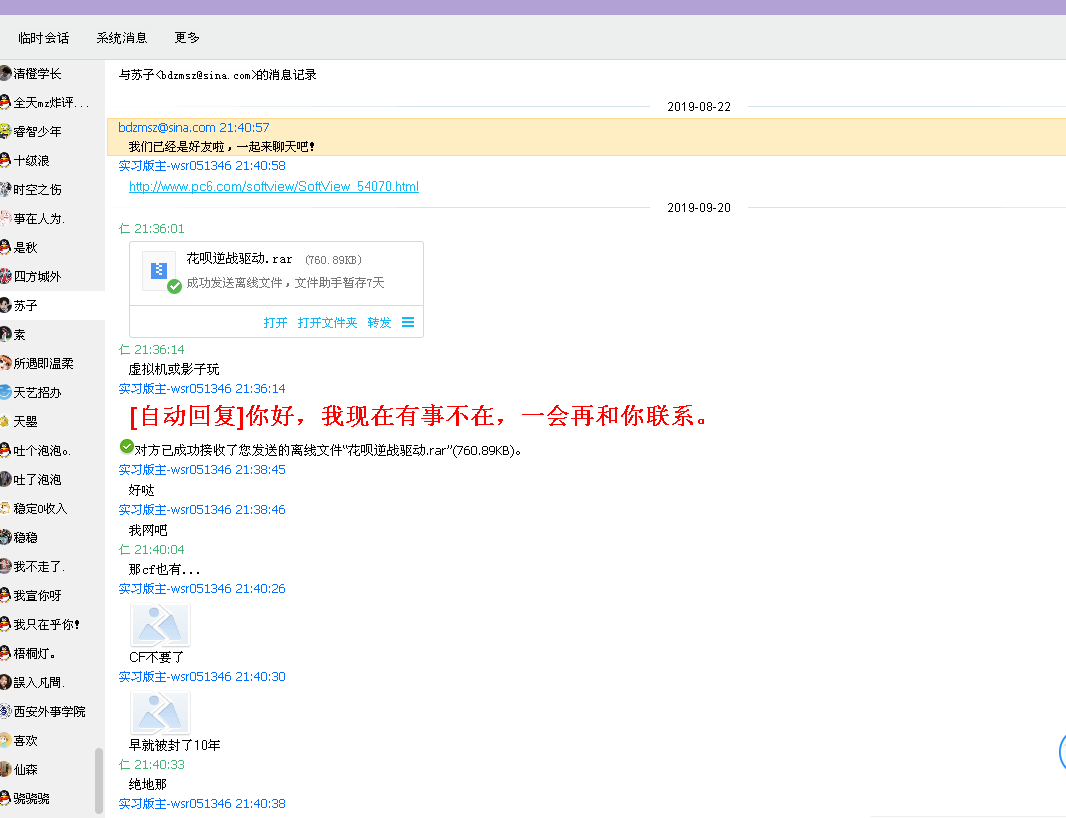This screenshot has width=1066, height=818.
Task: Click avatar icon of 梧桐灯
Action: [x=5, y=653]
